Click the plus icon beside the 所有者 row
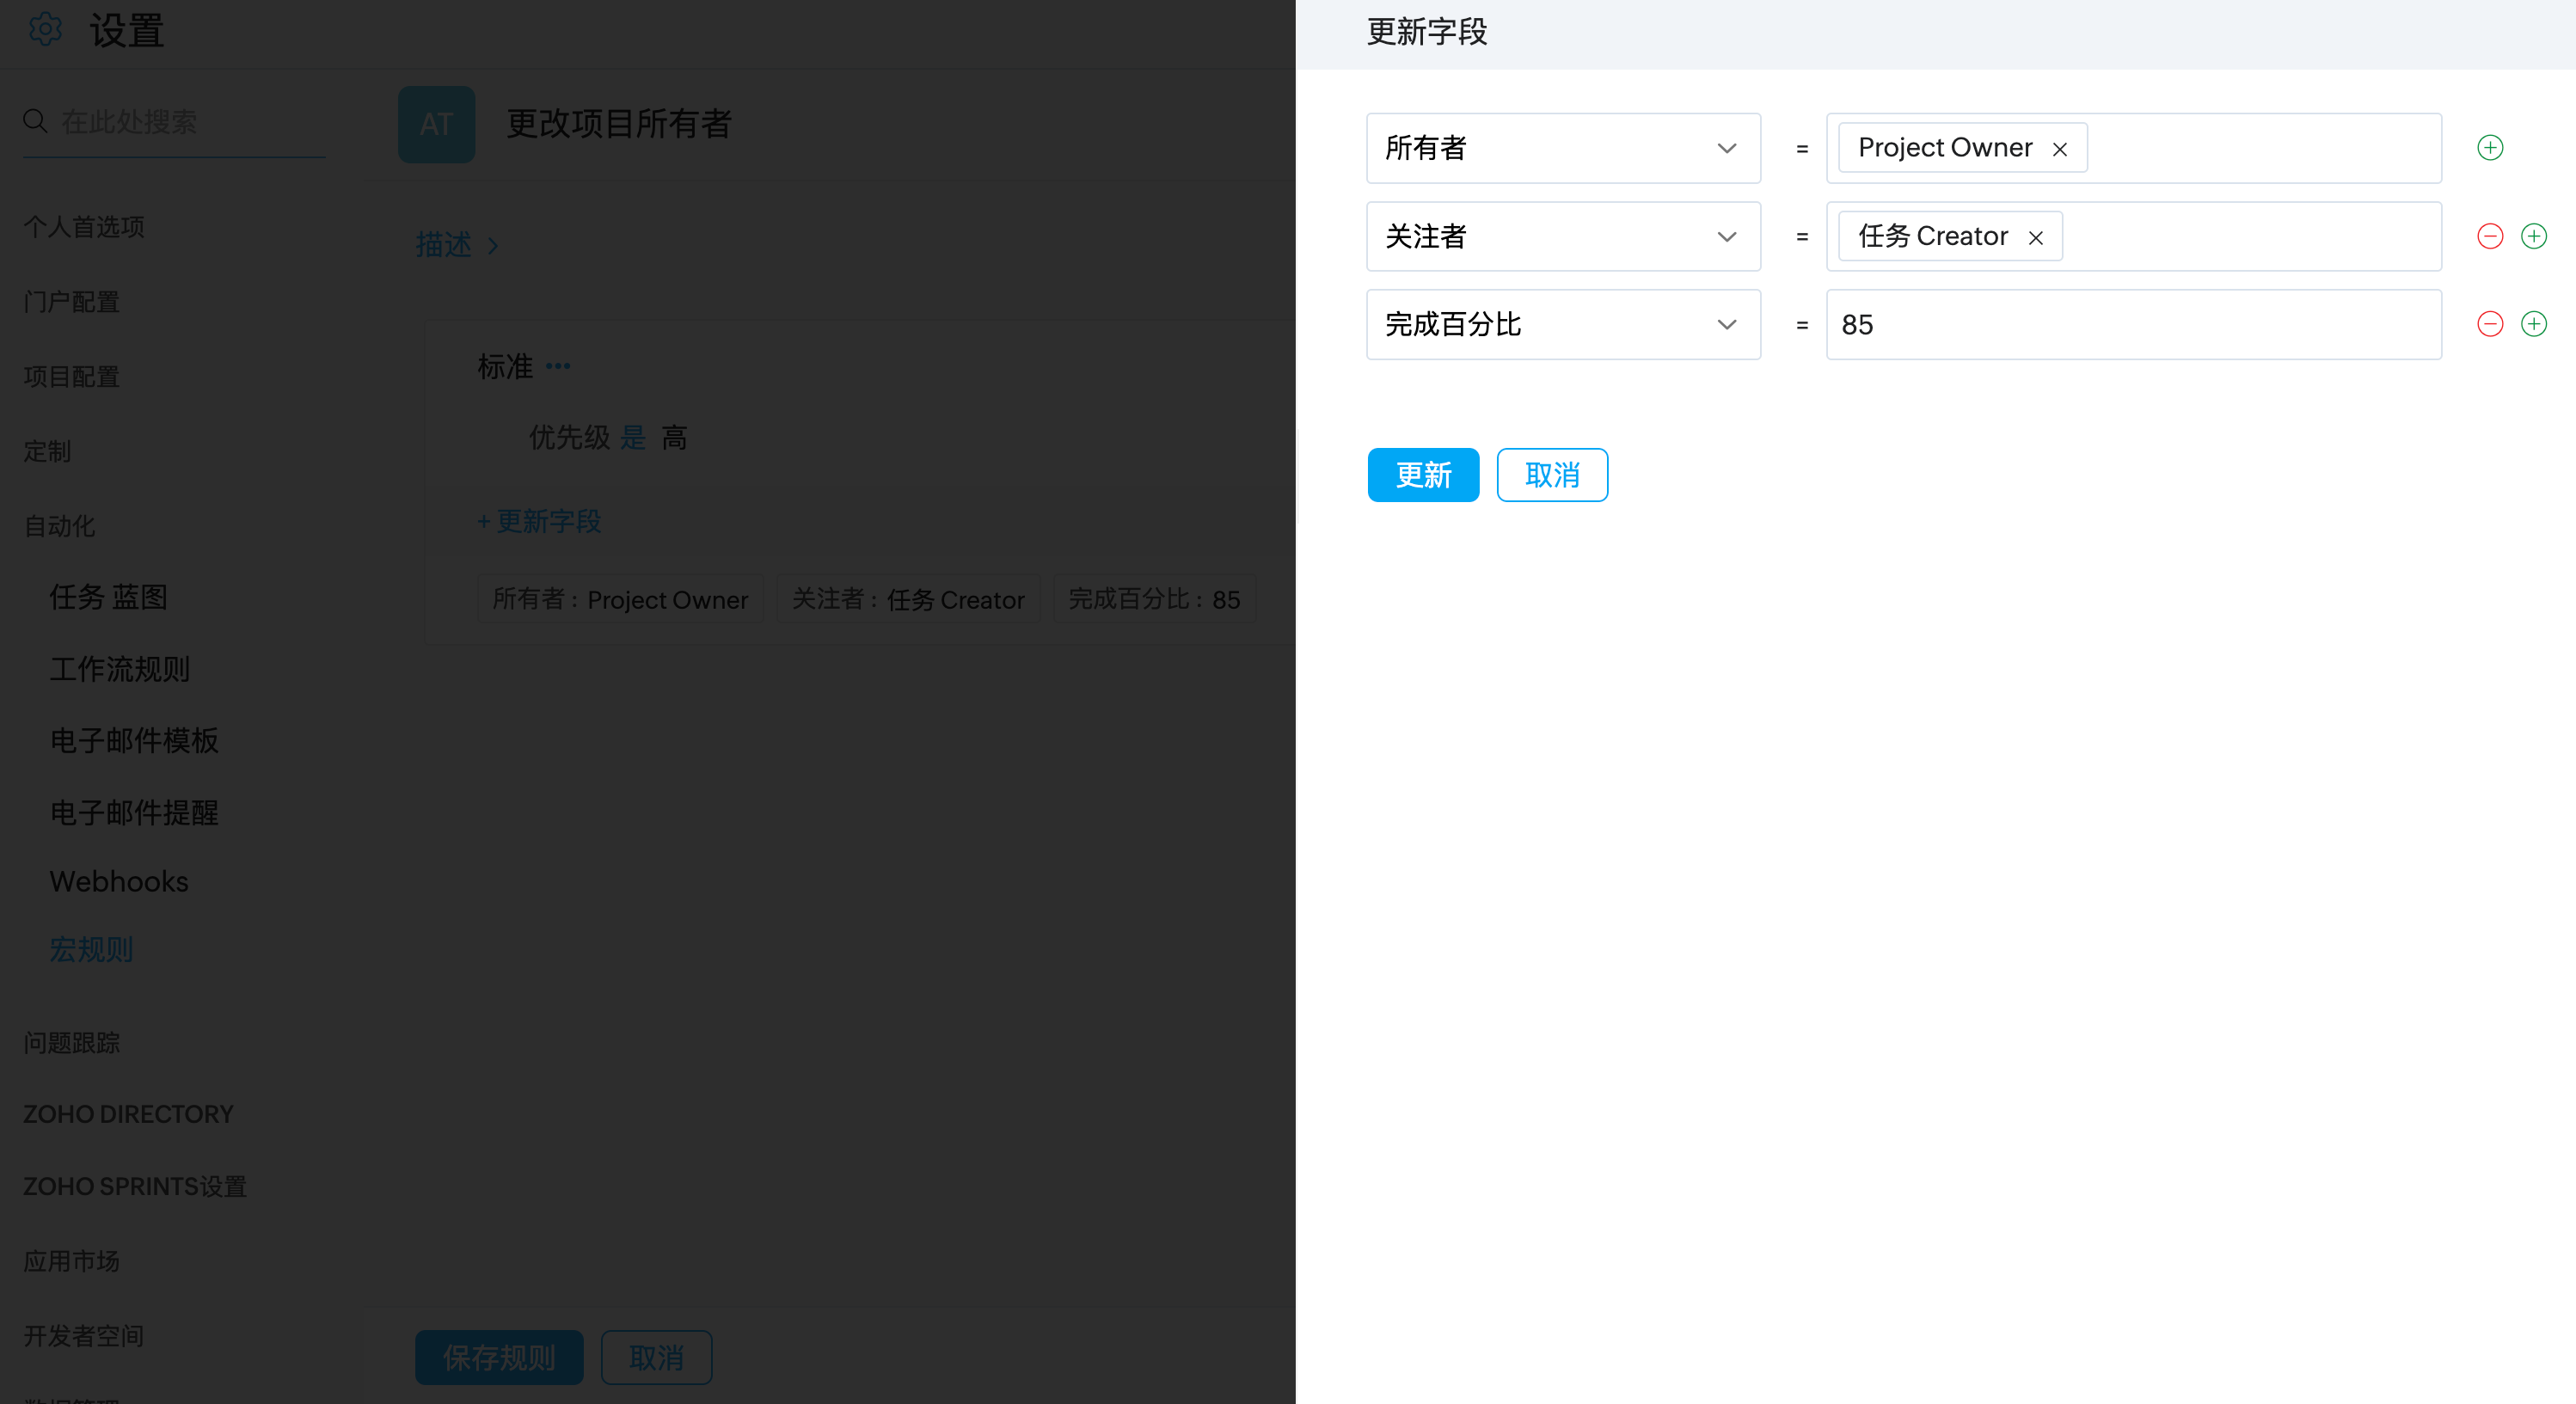 [x=2489, y=148]
